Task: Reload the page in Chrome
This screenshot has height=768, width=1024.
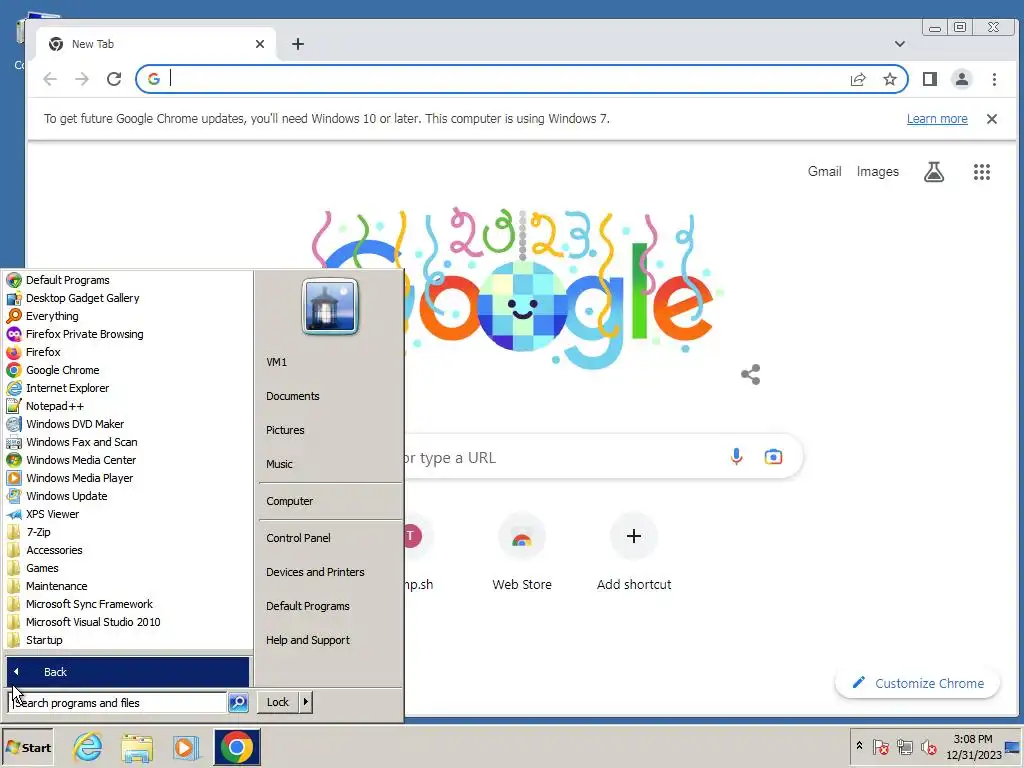Action: coord(114,79)
